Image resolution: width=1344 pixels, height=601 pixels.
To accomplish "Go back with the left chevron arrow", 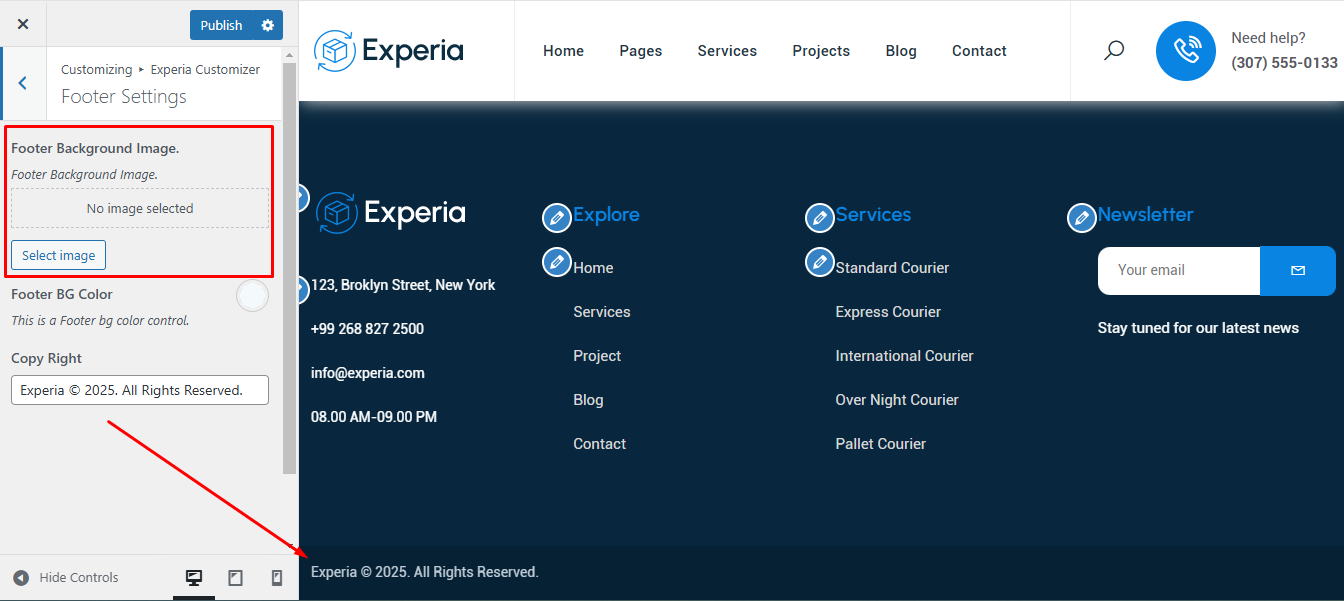I will [23, 83].
